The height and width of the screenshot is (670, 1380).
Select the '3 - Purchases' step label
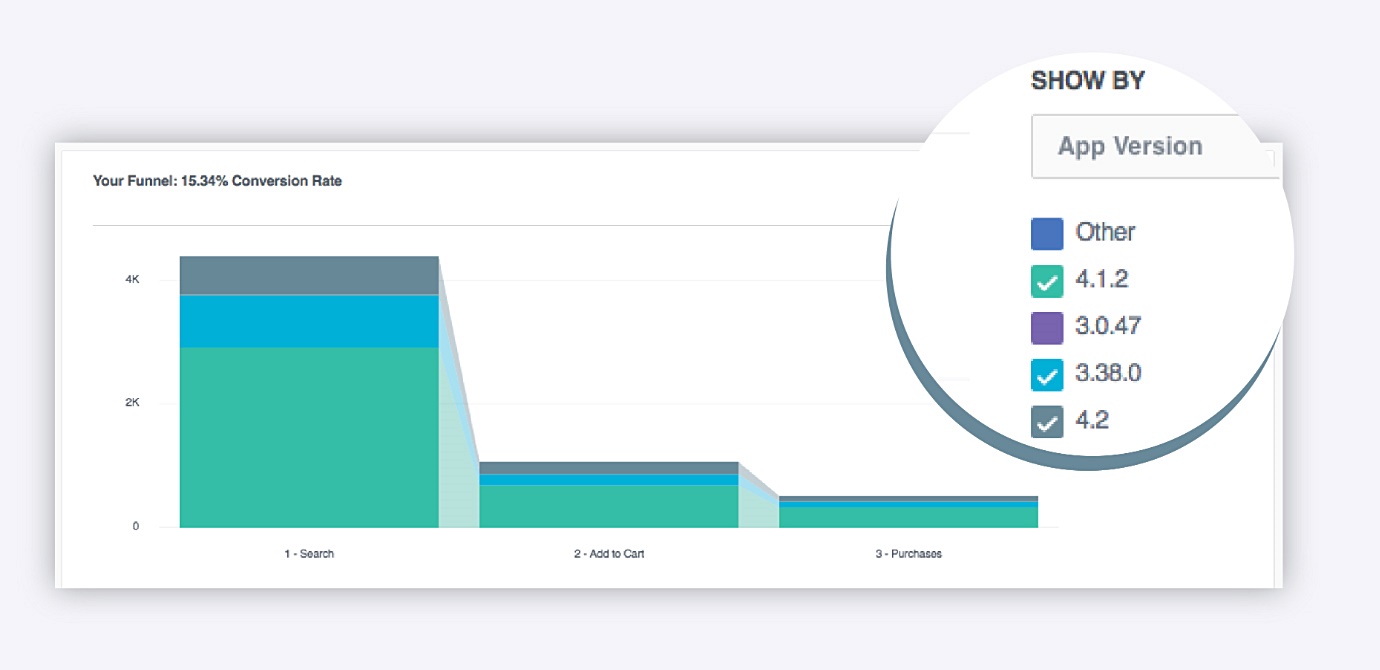(x=908, y=554)
